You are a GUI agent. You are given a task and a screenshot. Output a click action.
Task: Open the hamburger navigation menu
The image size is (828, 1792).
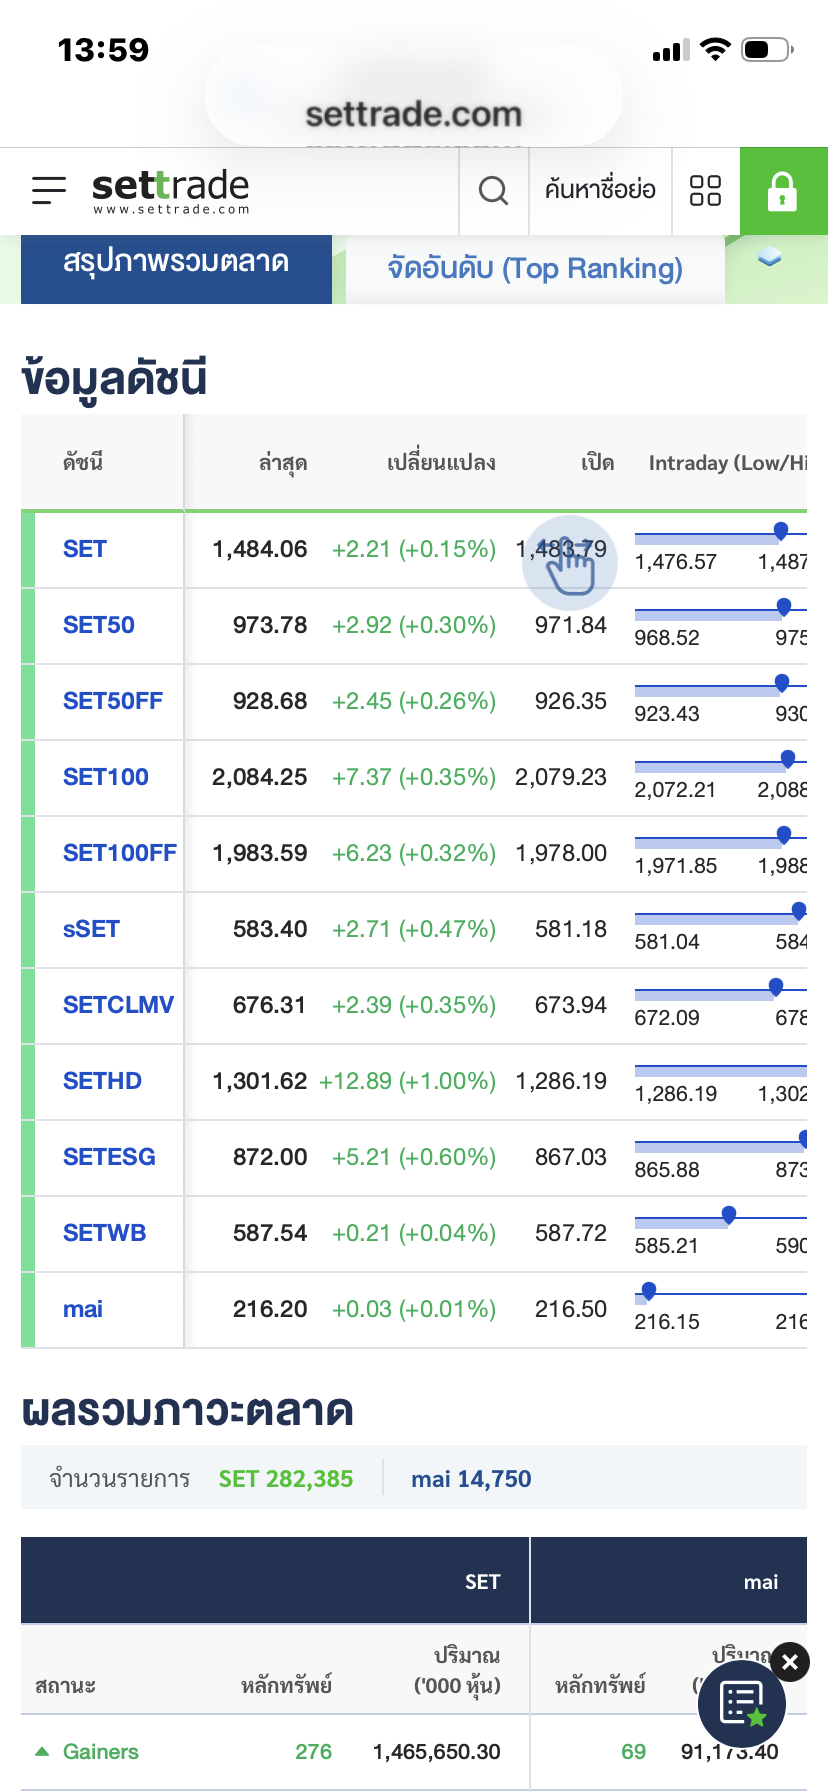48,190
